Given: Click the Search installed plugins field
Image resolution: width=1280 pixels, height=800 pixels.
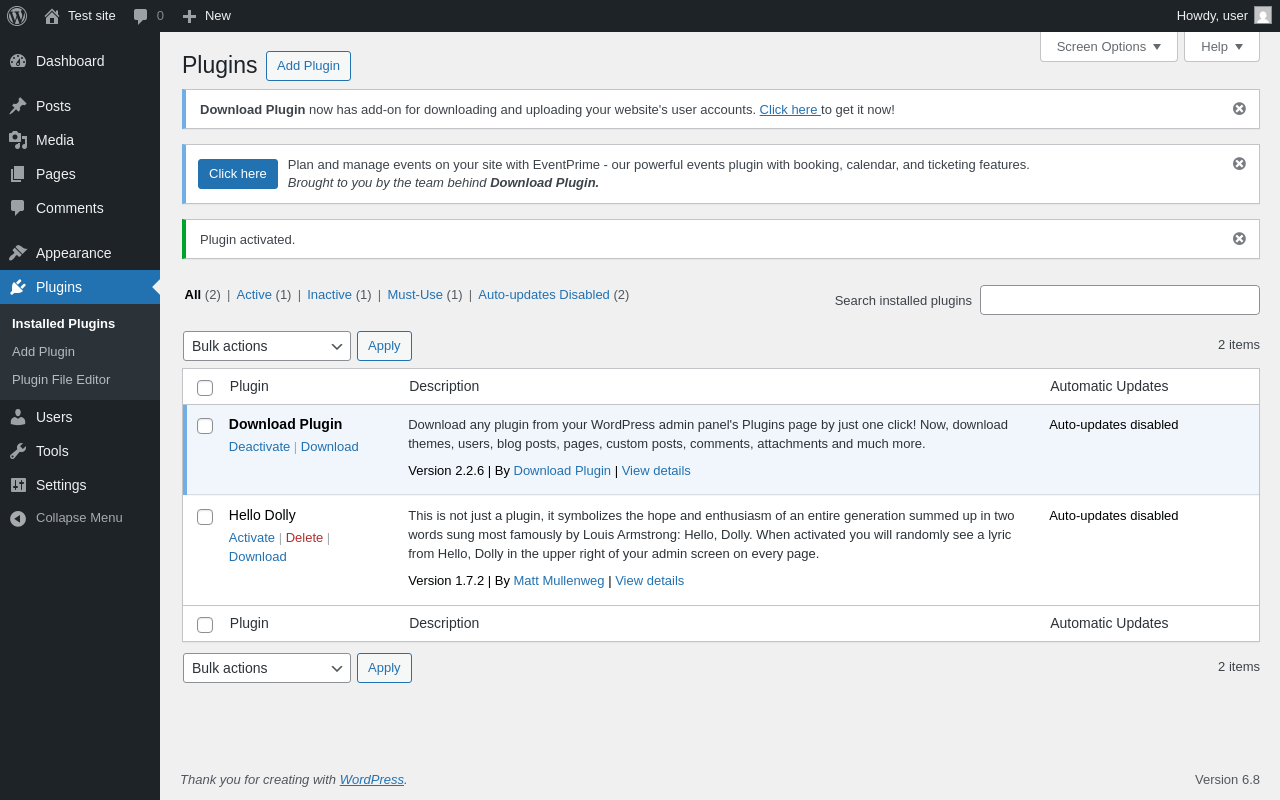Looking at the screenshot, I should 1119,300.
